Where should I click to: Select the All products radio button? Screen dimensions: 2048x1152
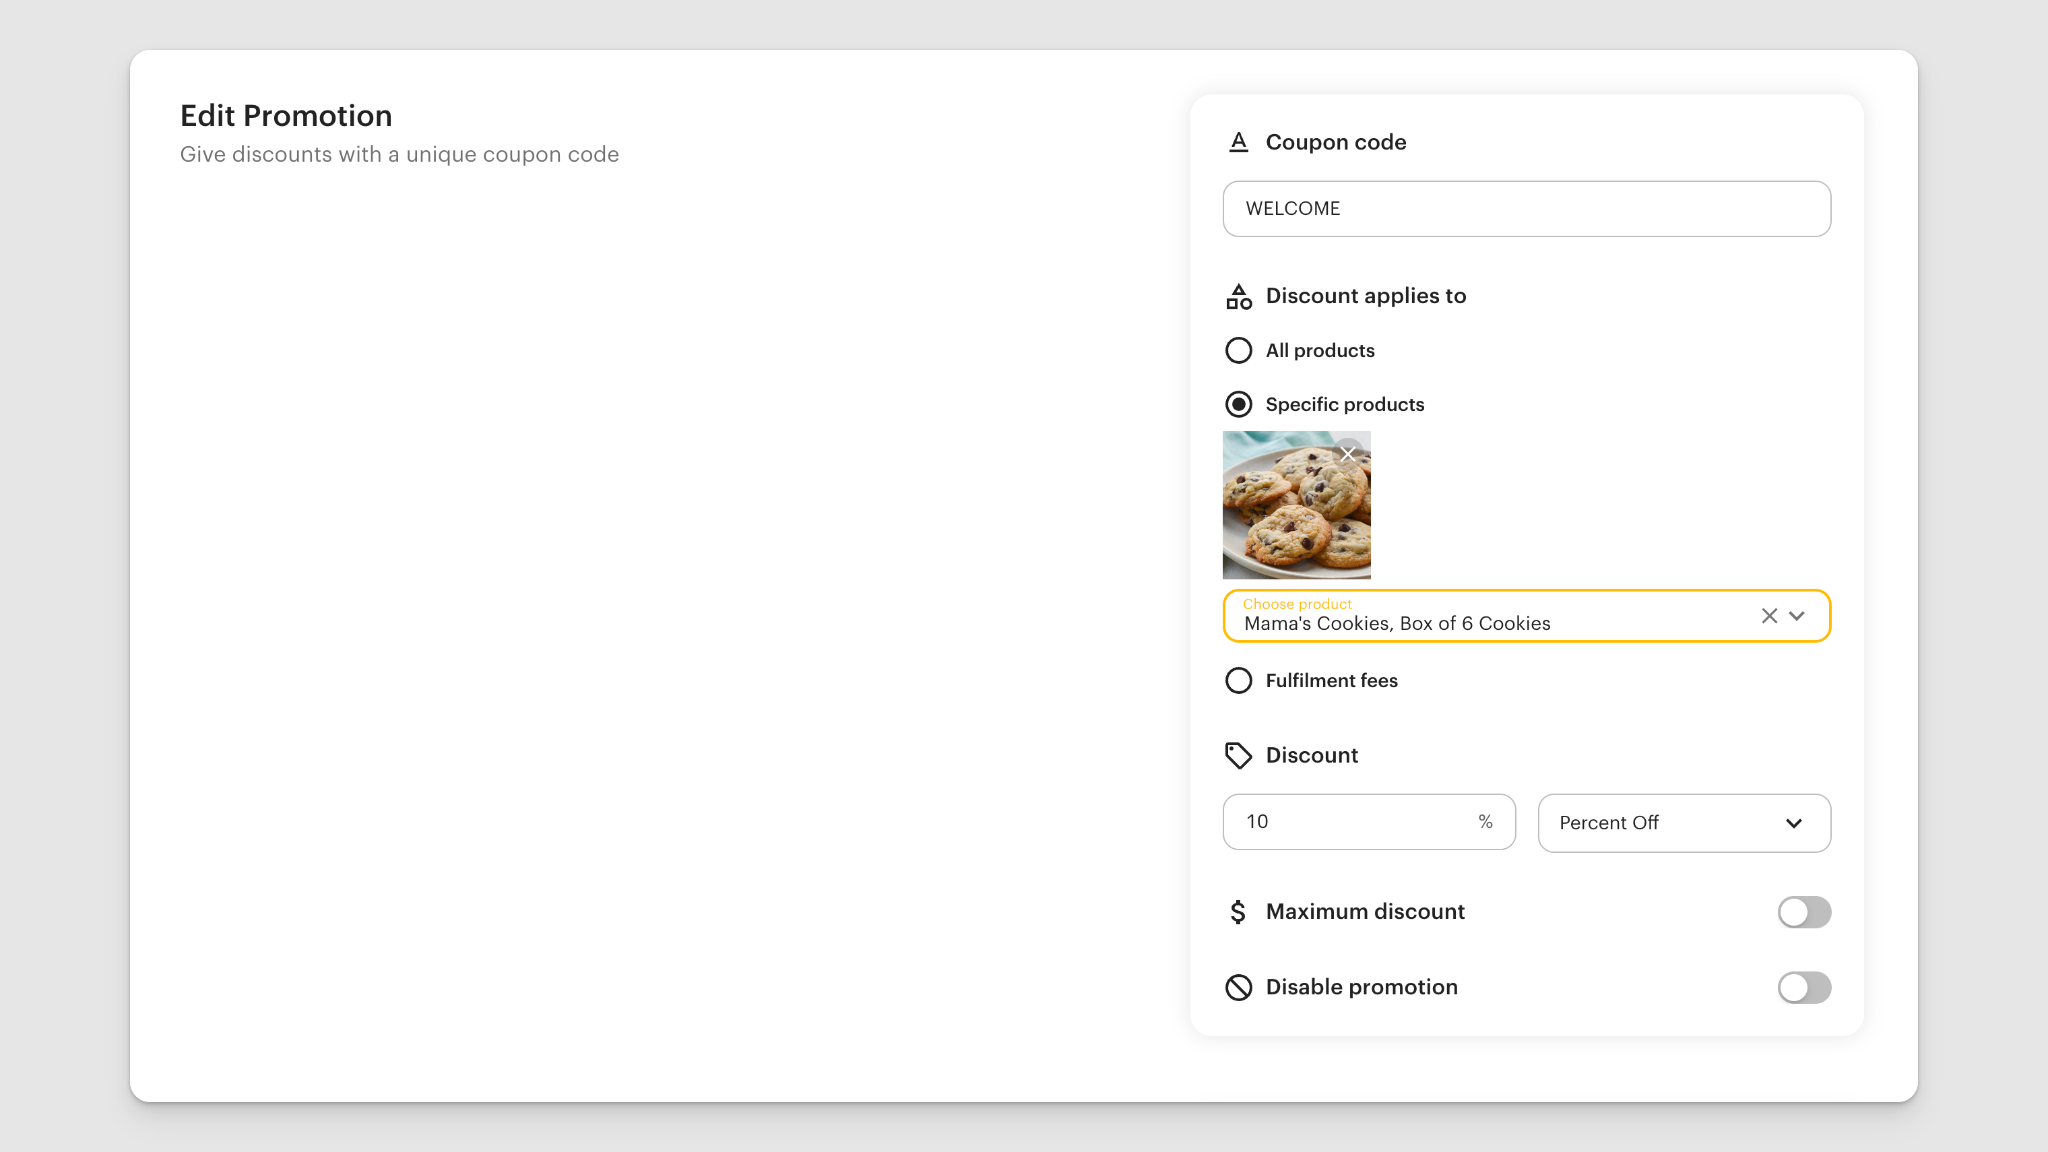pyautogui.click(x=1239, y=351)
